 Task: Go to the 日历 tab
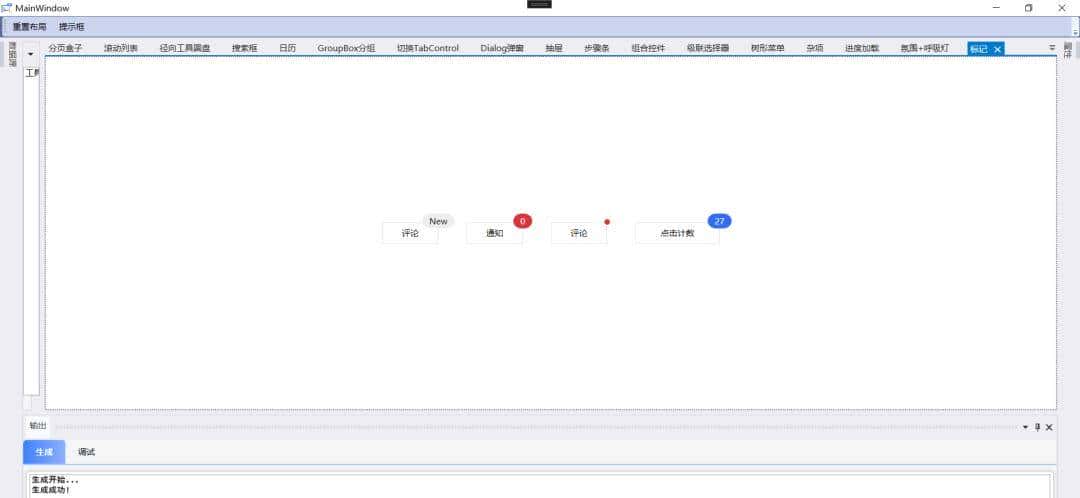pyautogui.click(x=287, y=48)
